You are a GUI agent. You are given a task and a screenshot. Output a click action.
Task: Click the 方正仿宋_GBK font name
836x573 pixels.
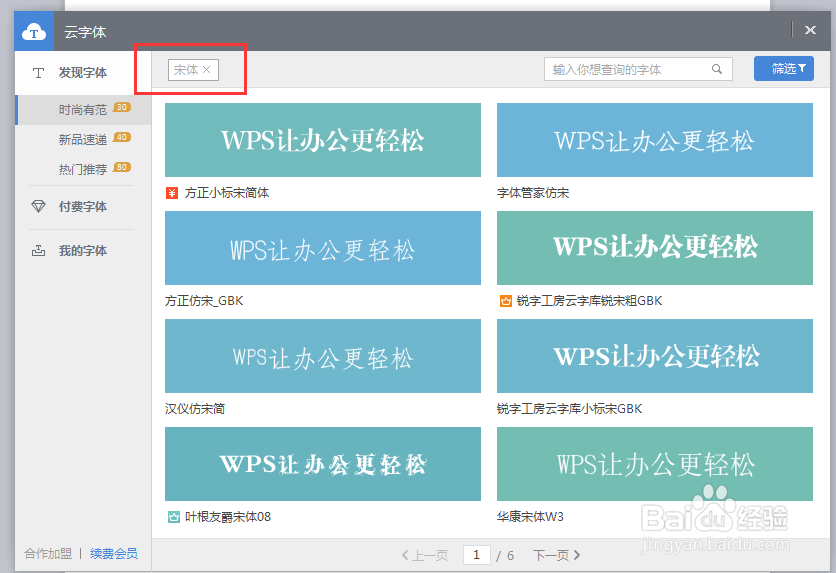tap(204, 301)
